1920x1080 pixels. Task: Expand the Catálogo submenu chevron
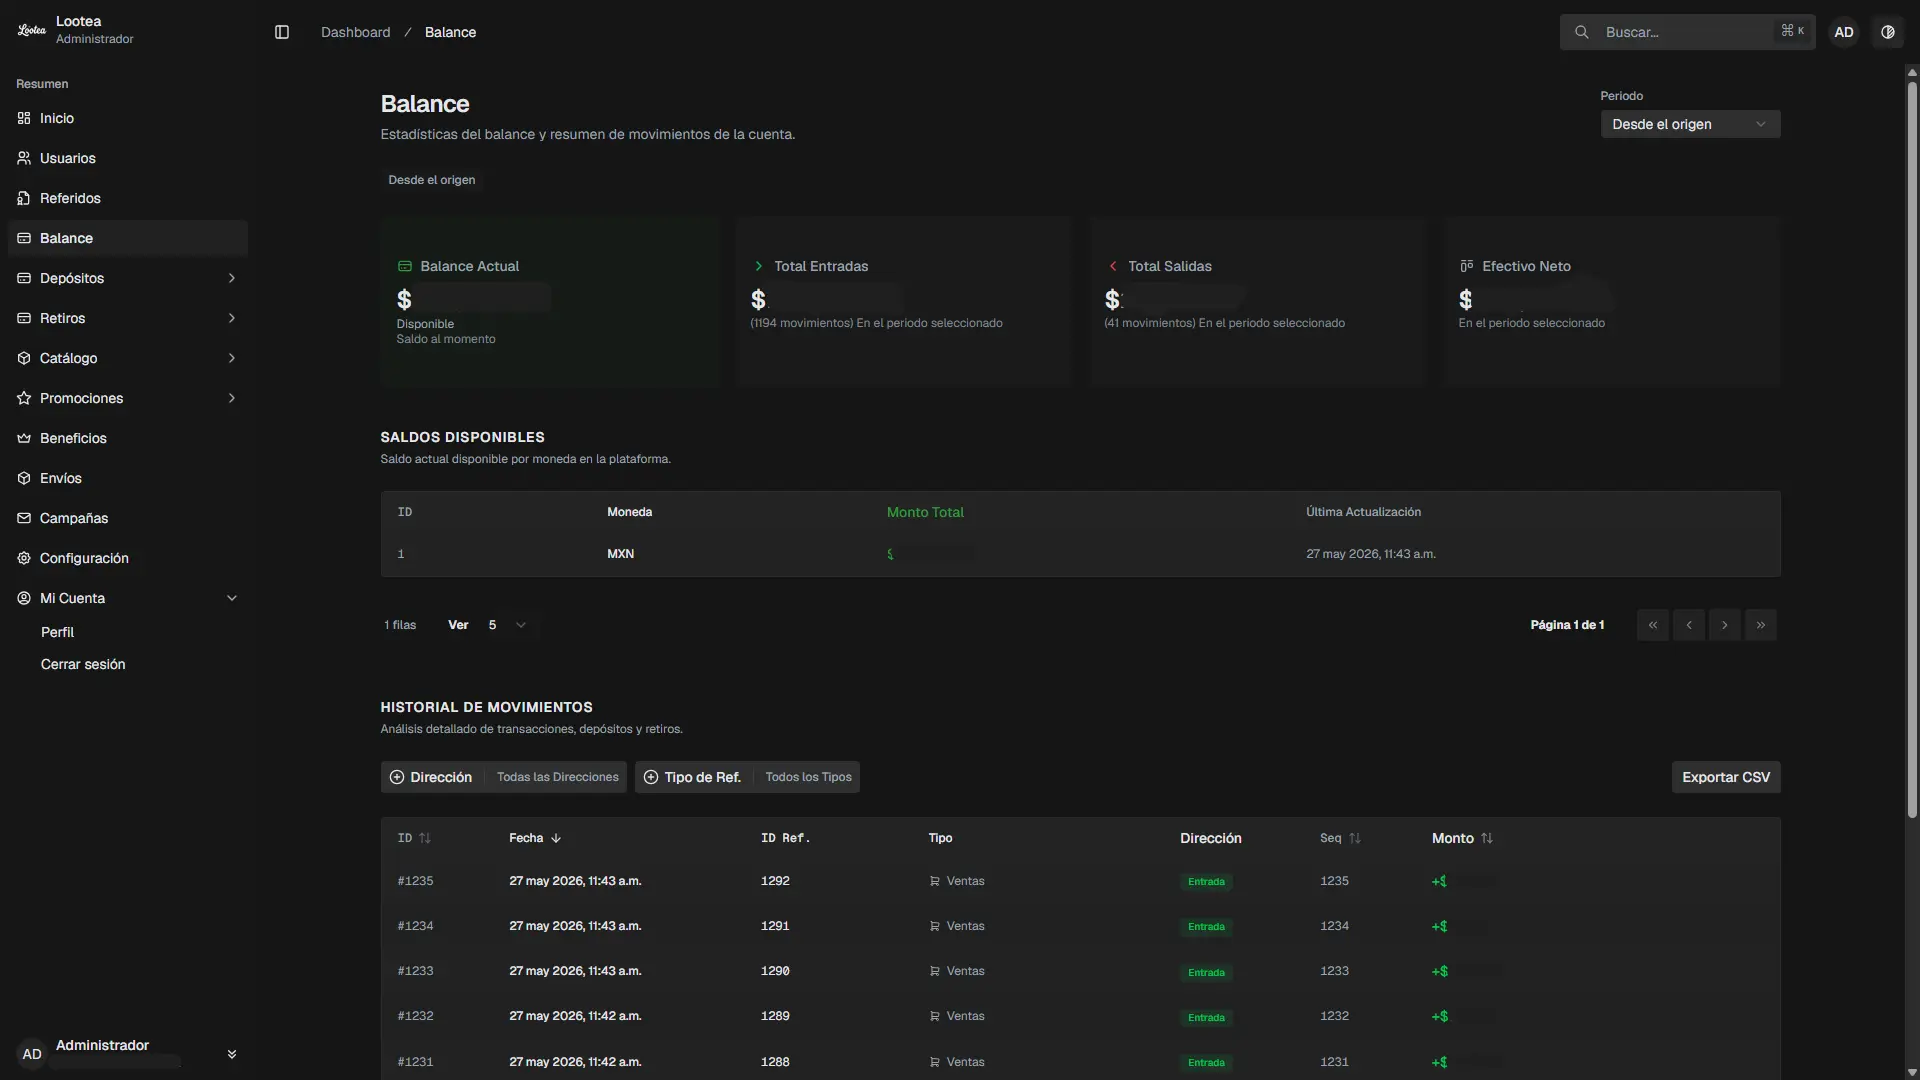[x=232, y=358]
